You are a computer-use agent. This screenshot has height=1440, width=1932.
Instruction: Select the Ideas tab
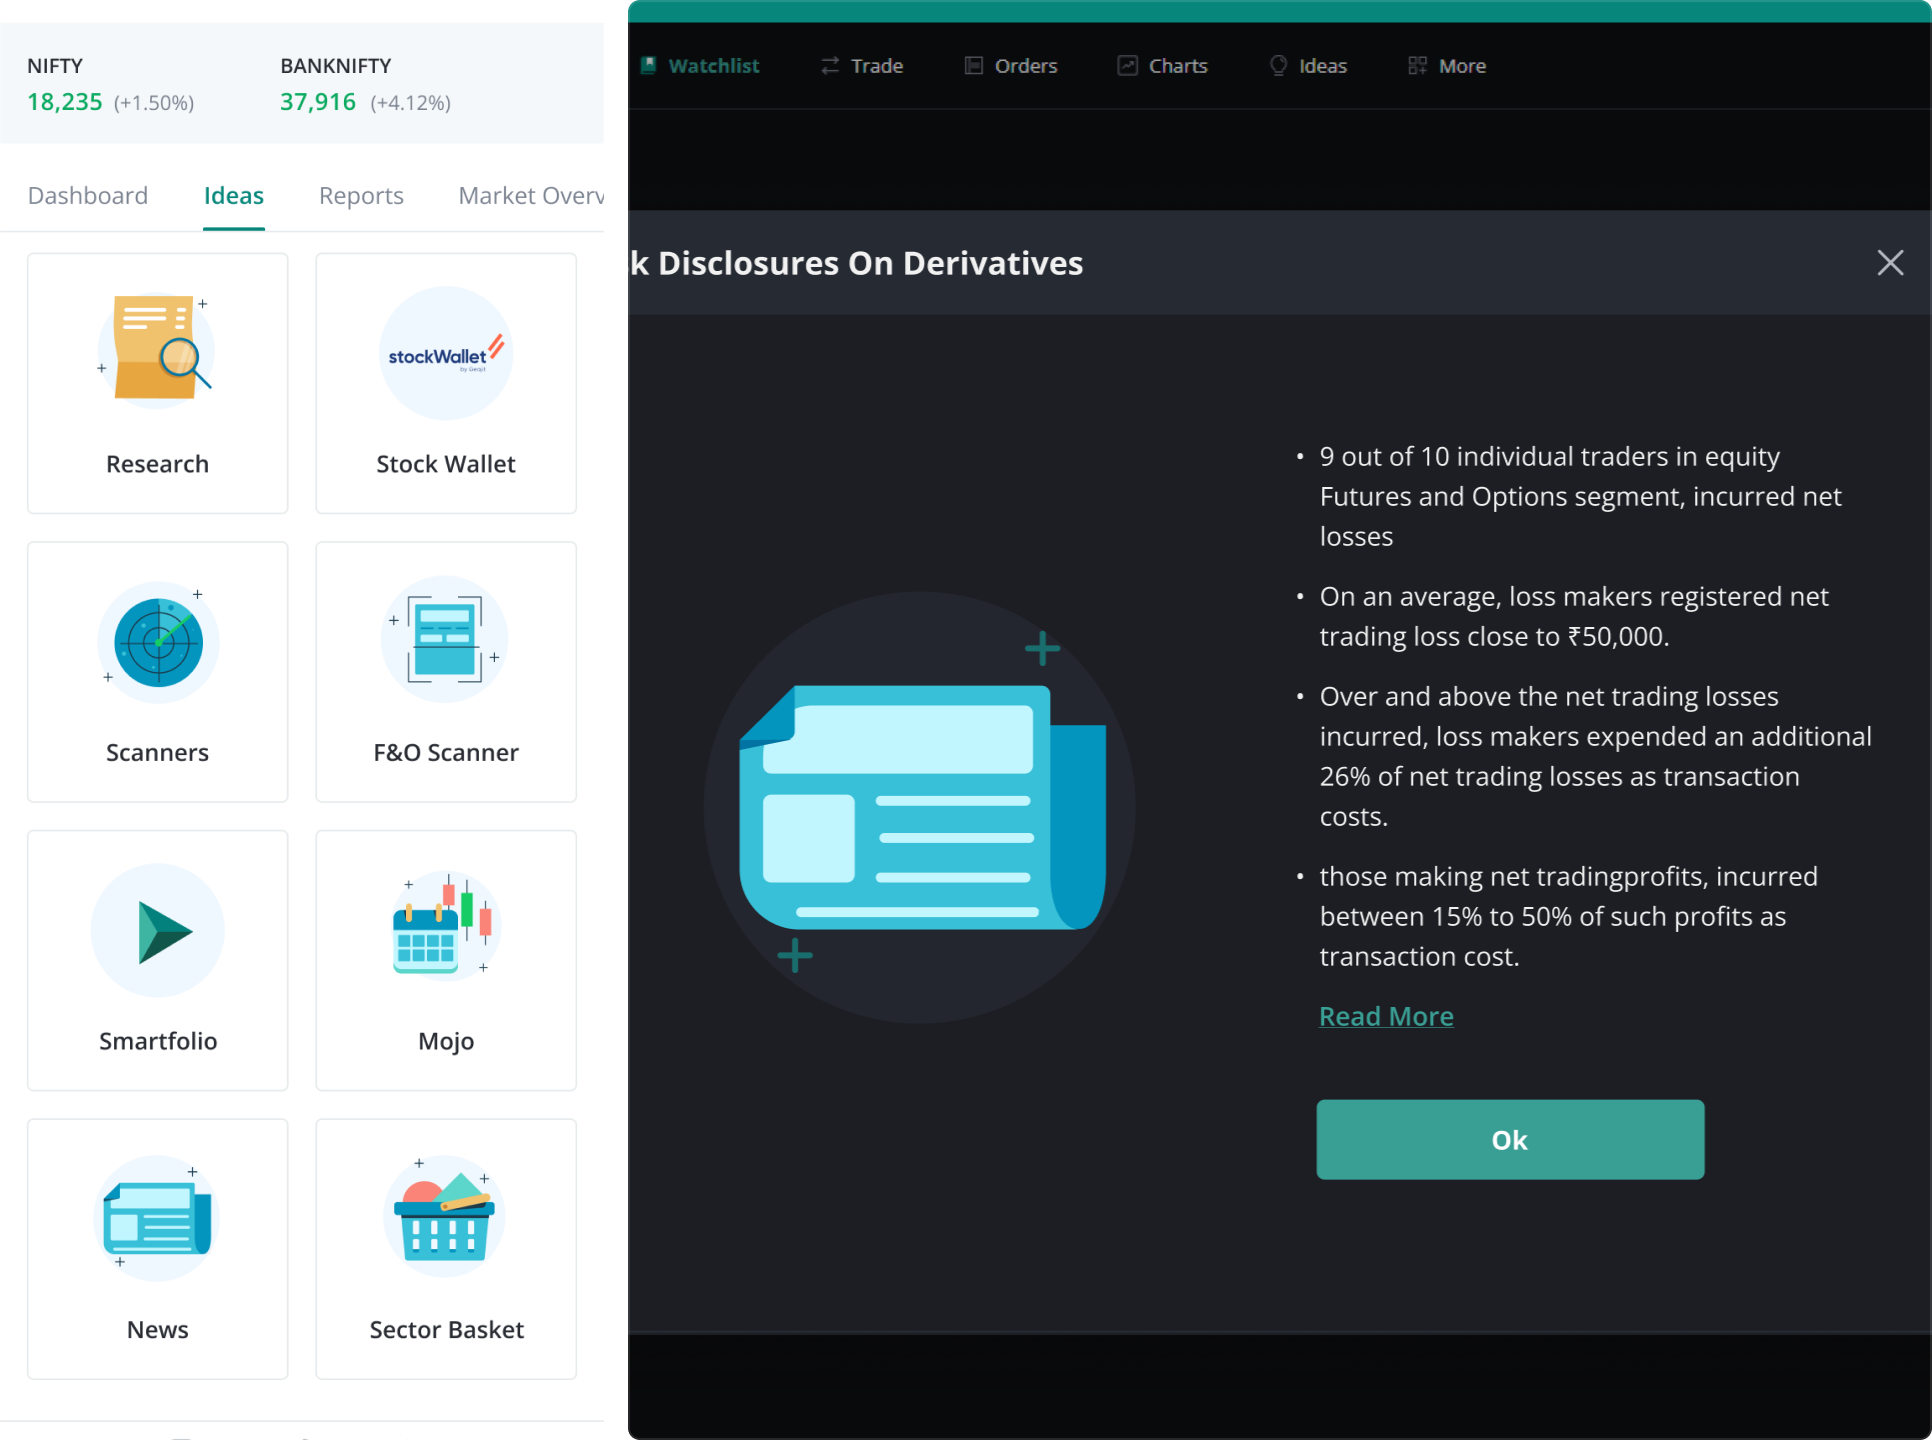point(234,196)
